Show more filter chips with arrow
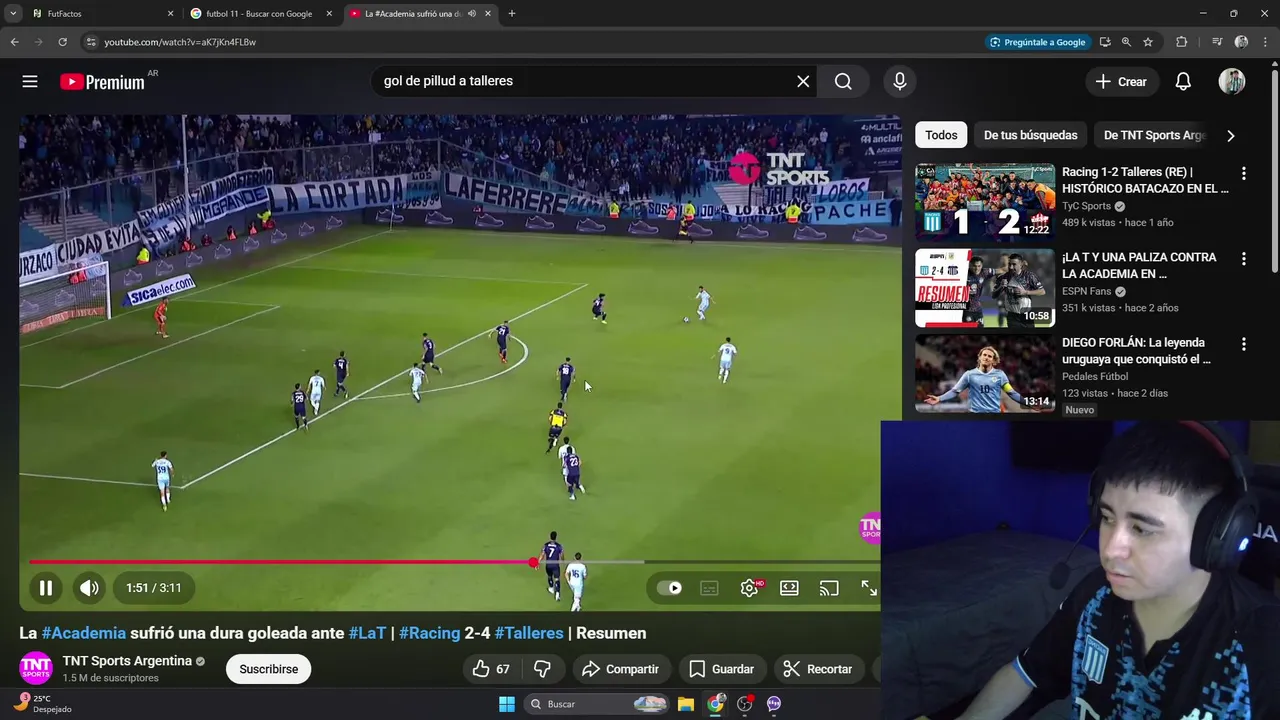1280x720 pixels. coord(1231,135)
